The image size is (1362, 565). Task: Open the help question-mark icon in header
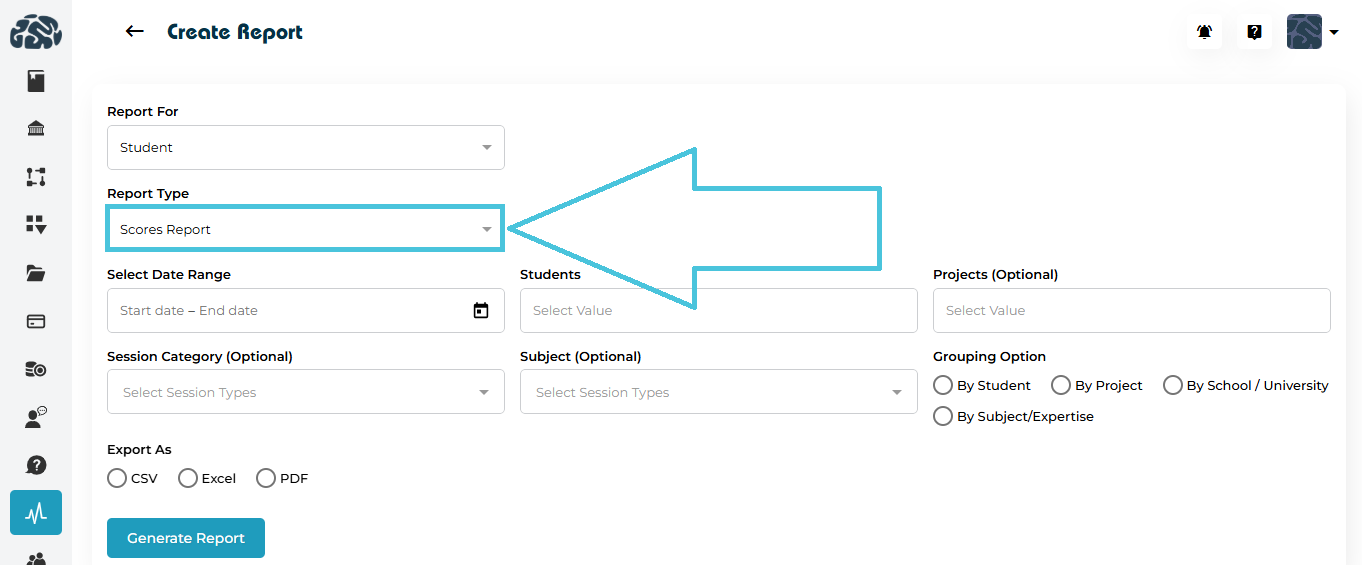(1254, 32)
